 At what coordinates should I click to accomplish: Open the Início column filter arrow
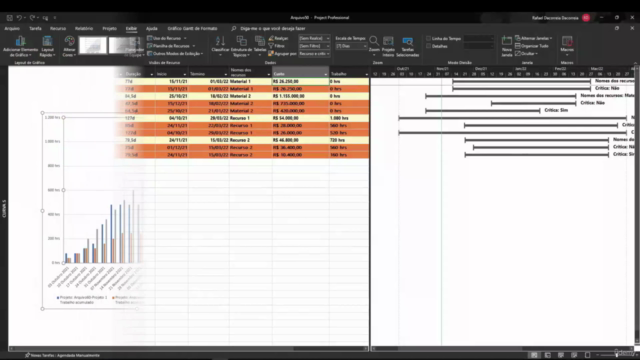pyautogui.click(x=184, y=74)
